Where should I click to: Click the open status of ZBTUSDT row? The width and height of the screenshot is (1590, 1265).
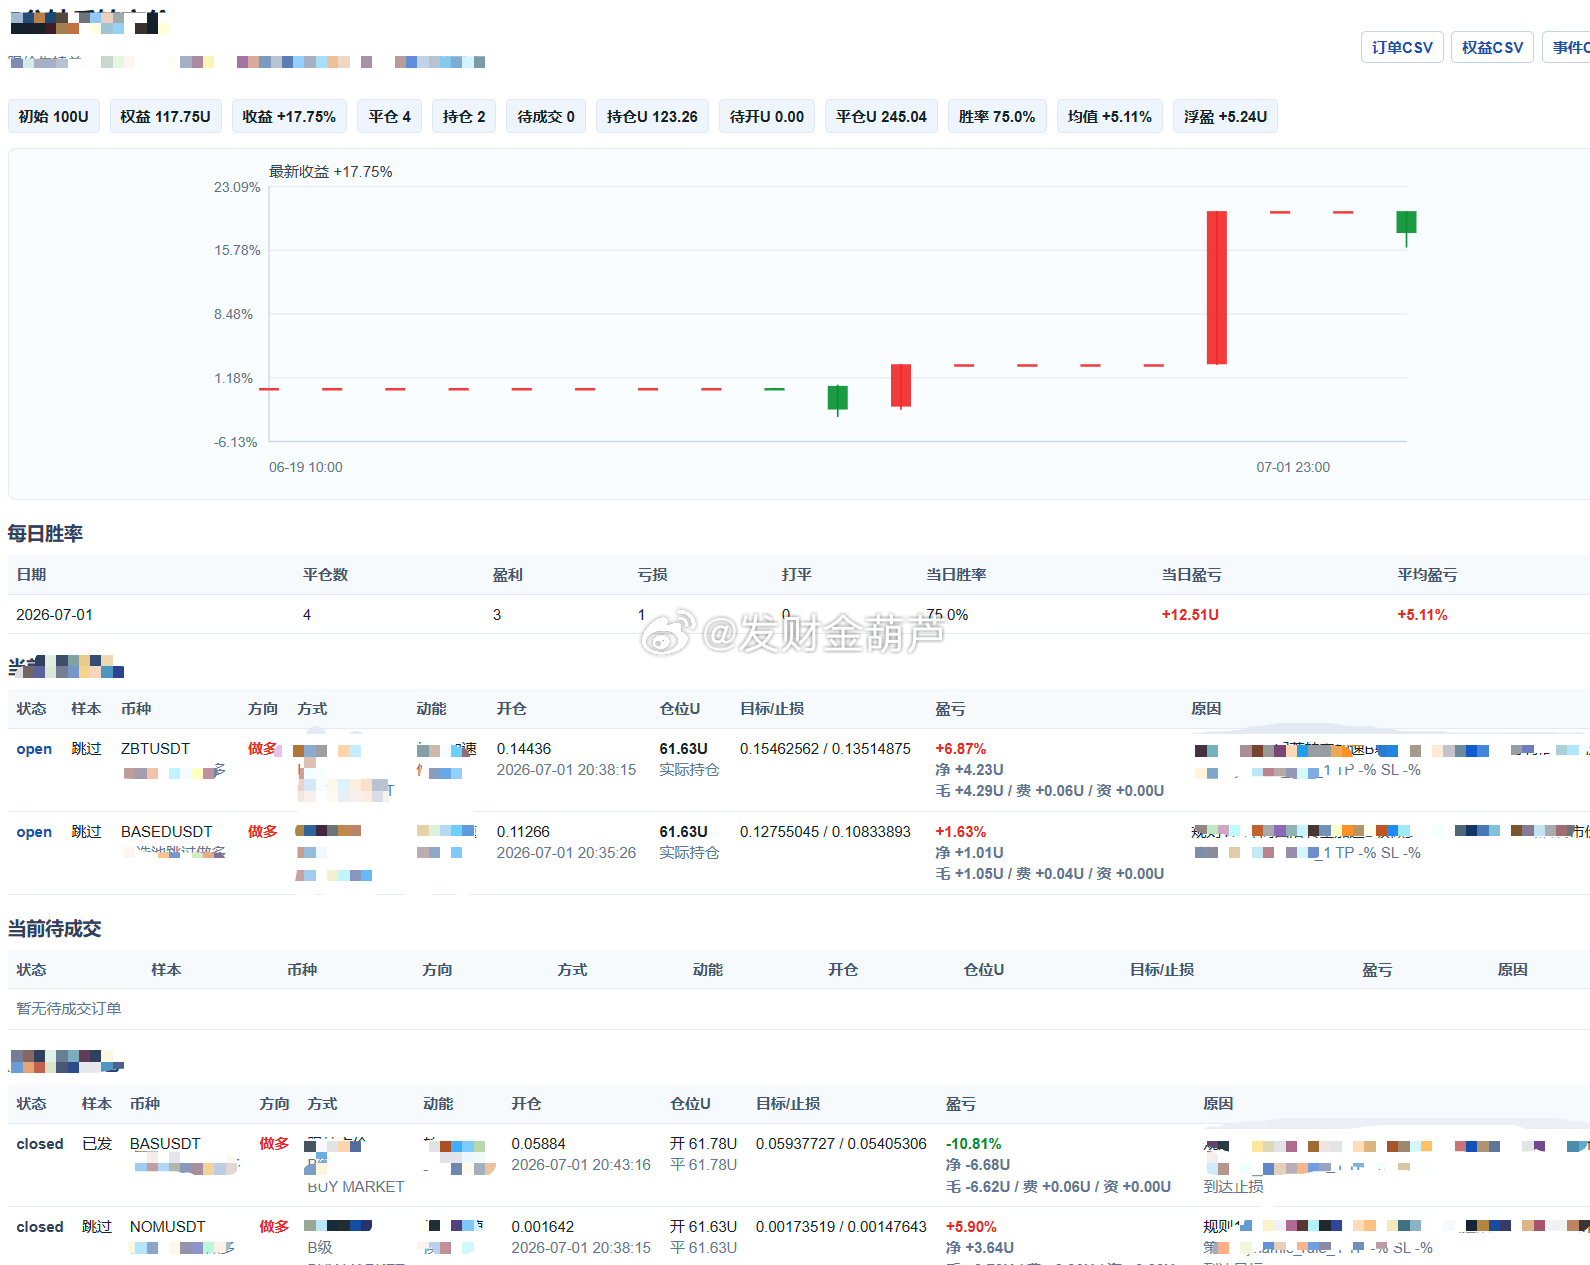coord(34,748)
